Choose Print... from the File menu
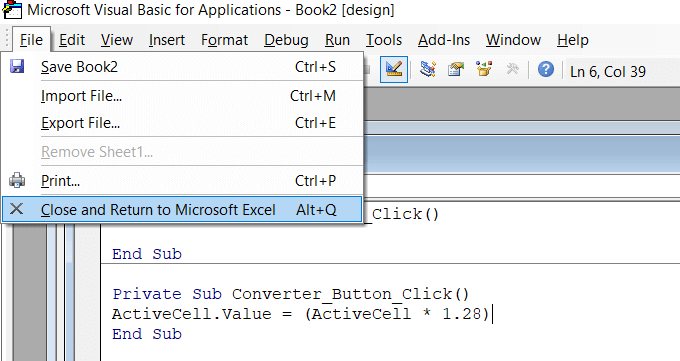 pyautogui.click(x=182, y=180)
